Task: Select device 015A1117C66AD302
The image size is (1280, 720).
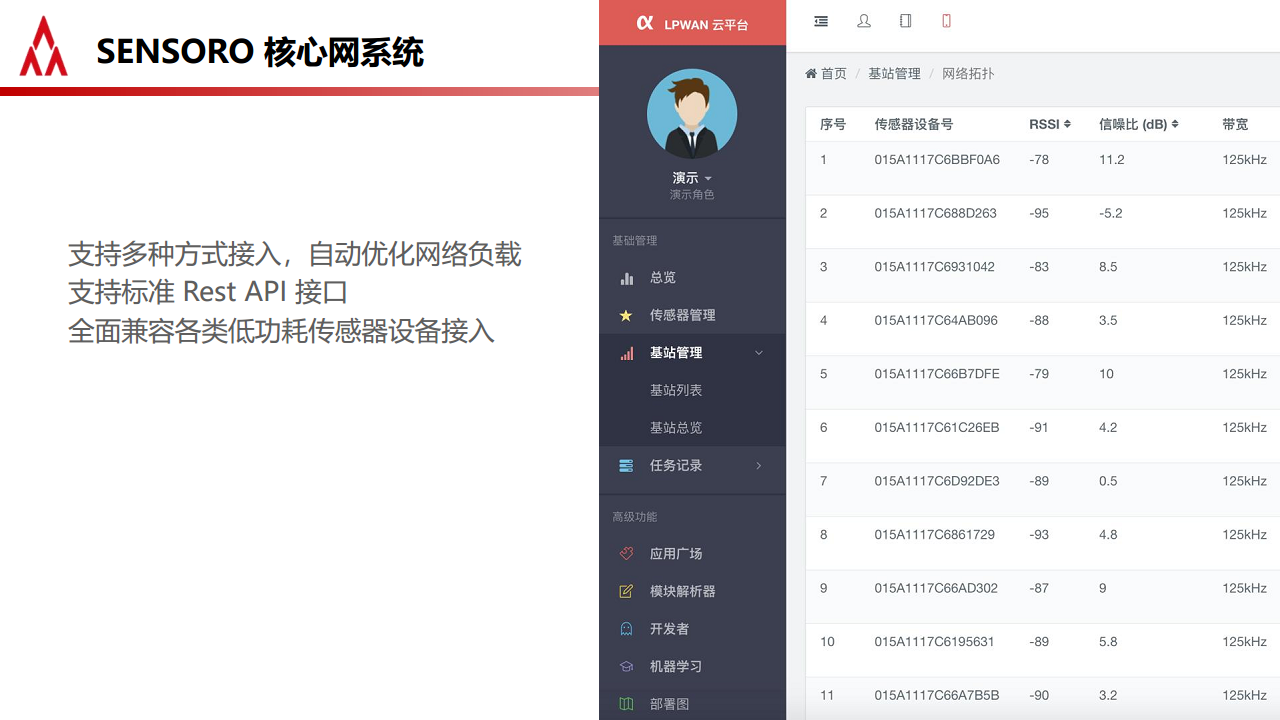Action: tap(936, 589)
